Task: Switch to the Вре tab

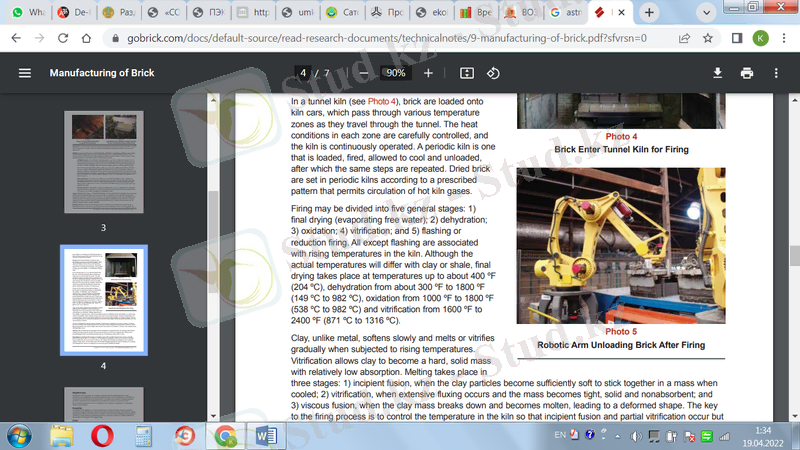Action: coord(477,12)
